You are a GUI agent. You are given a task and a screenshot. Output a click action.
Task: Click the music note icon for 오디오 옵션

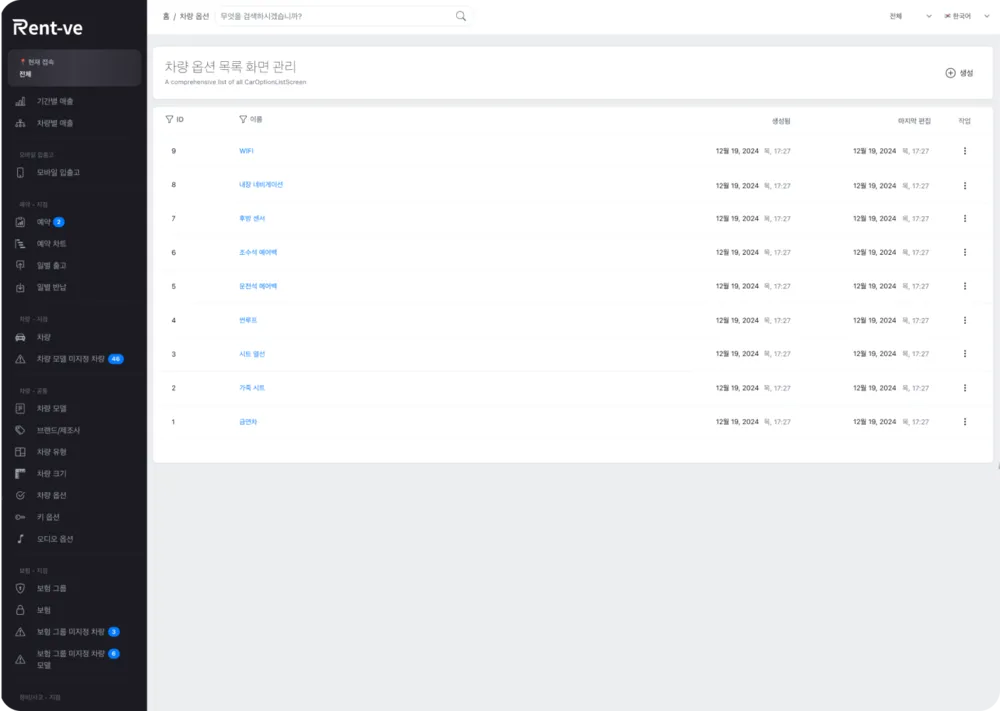20,539
